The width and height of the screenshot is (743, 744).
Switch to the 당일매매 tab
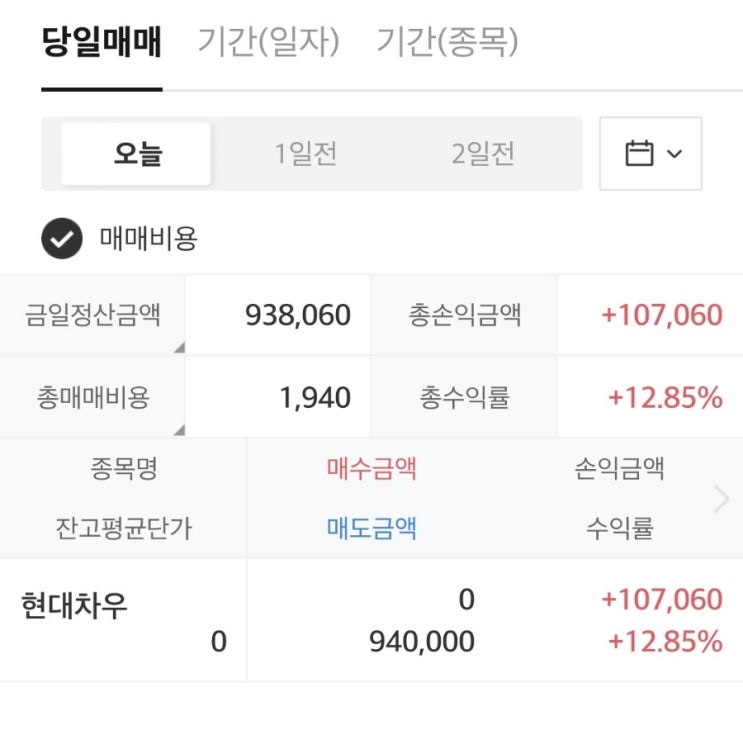(102, 43)
